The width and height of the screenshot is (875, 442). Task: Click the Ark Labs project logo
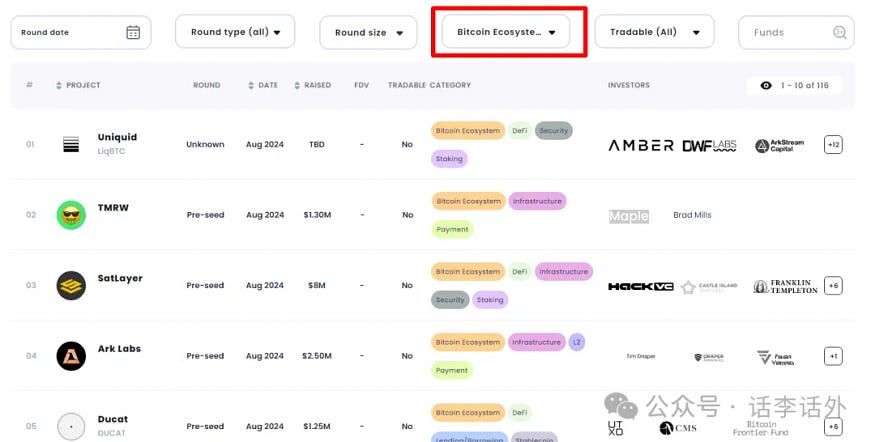(x=71, y=356)
